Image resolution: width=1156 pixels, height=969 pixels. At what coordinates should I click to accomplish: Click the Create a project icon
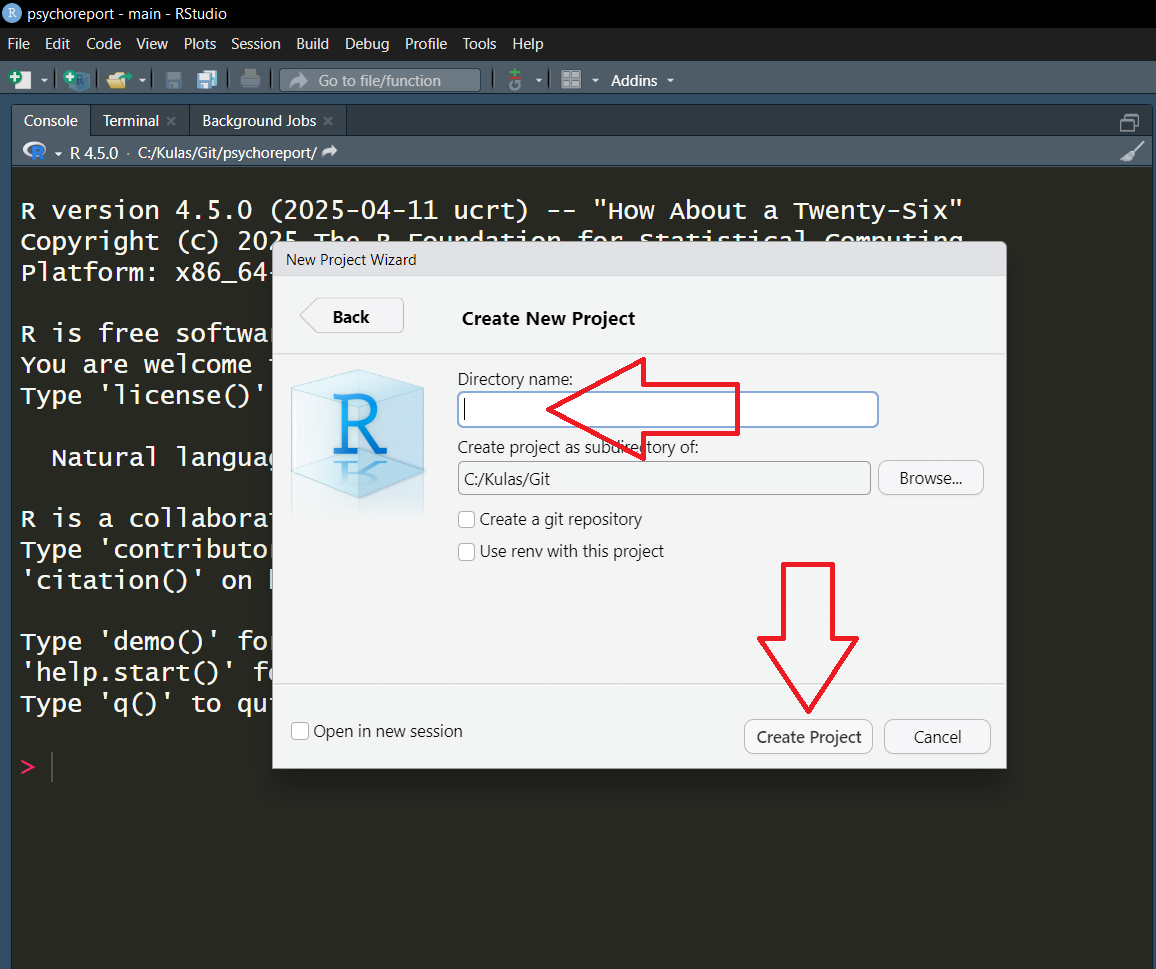coord(76,80)
